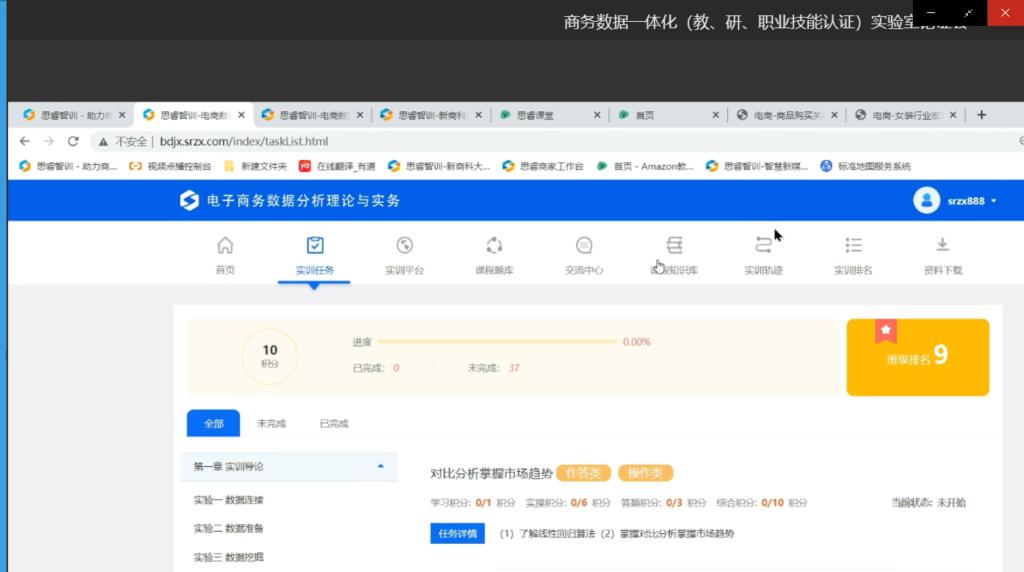Image resolution: width=1024 pixels, height=572 pixels.
Task: Open the 实训排名 list icon
Action: tap(853, 246)
